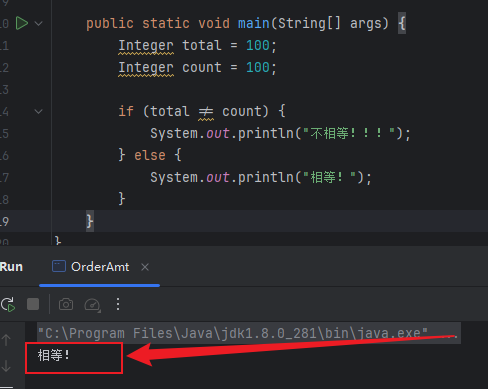This screenshot has height=389, width=488.
Task: Click the Integer type on the total line
Action: pyautogui.click(x=146, y=46)
